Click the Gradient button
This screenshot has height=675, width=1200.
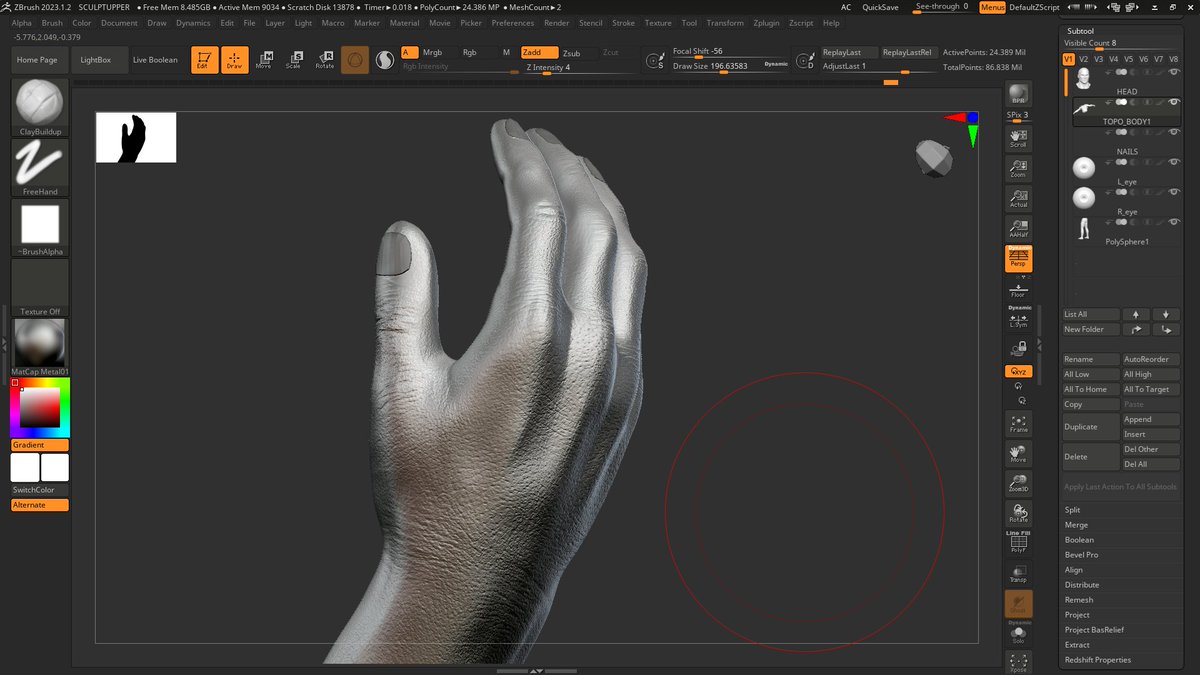(x=40, y=445)
